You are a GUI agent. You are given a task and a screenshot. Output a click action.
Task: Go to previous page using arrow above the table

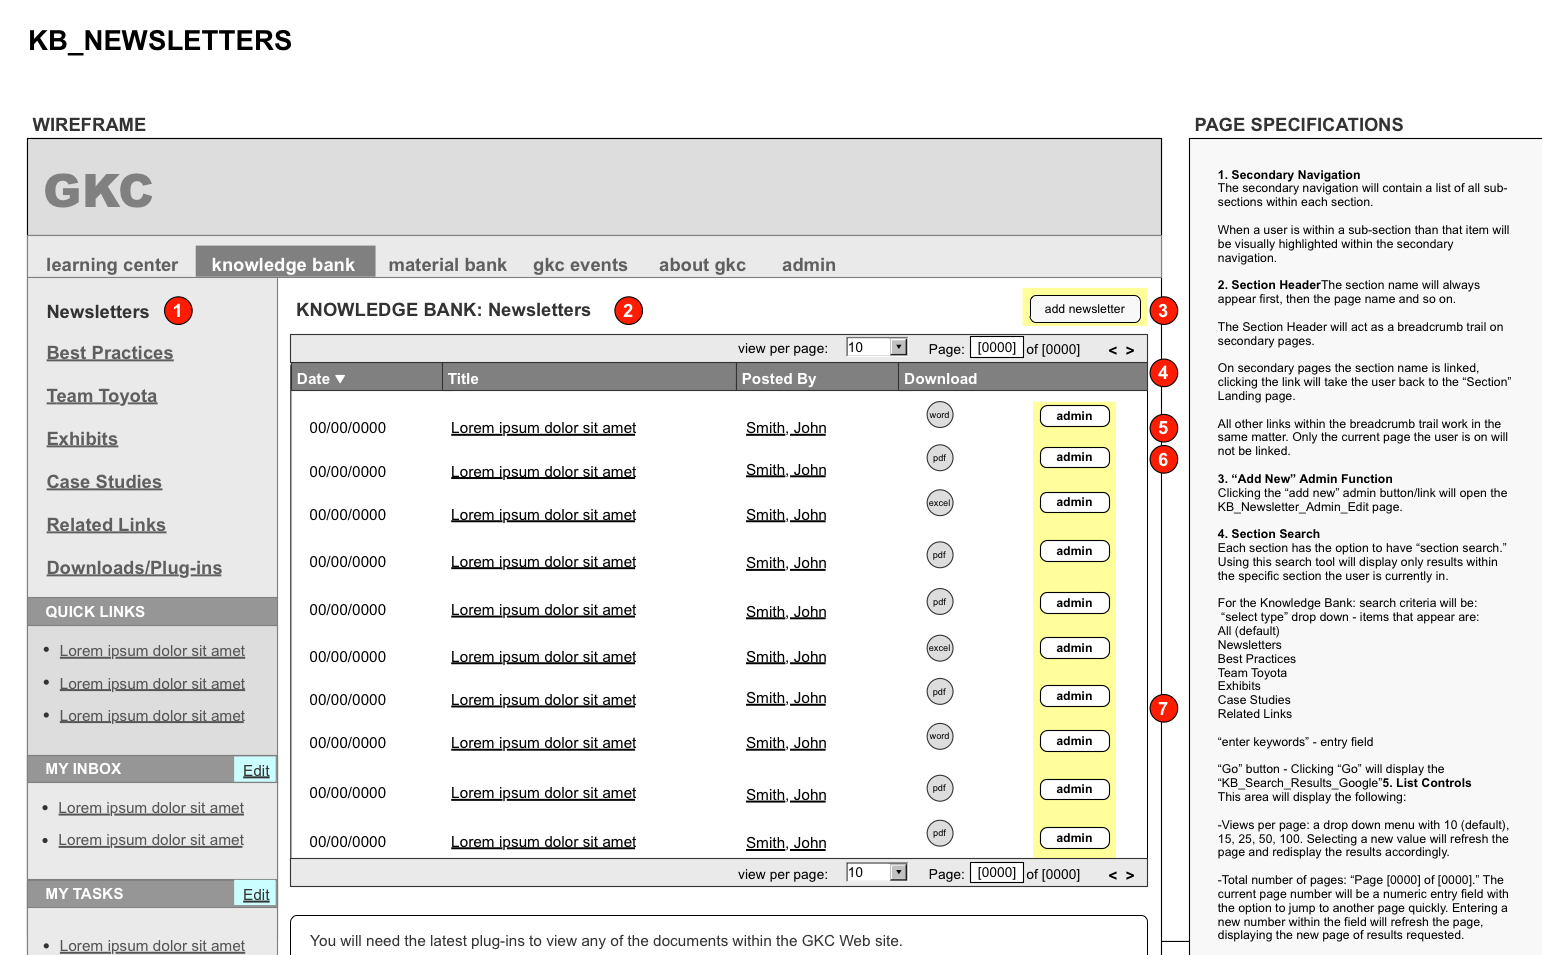point(1112,350)
